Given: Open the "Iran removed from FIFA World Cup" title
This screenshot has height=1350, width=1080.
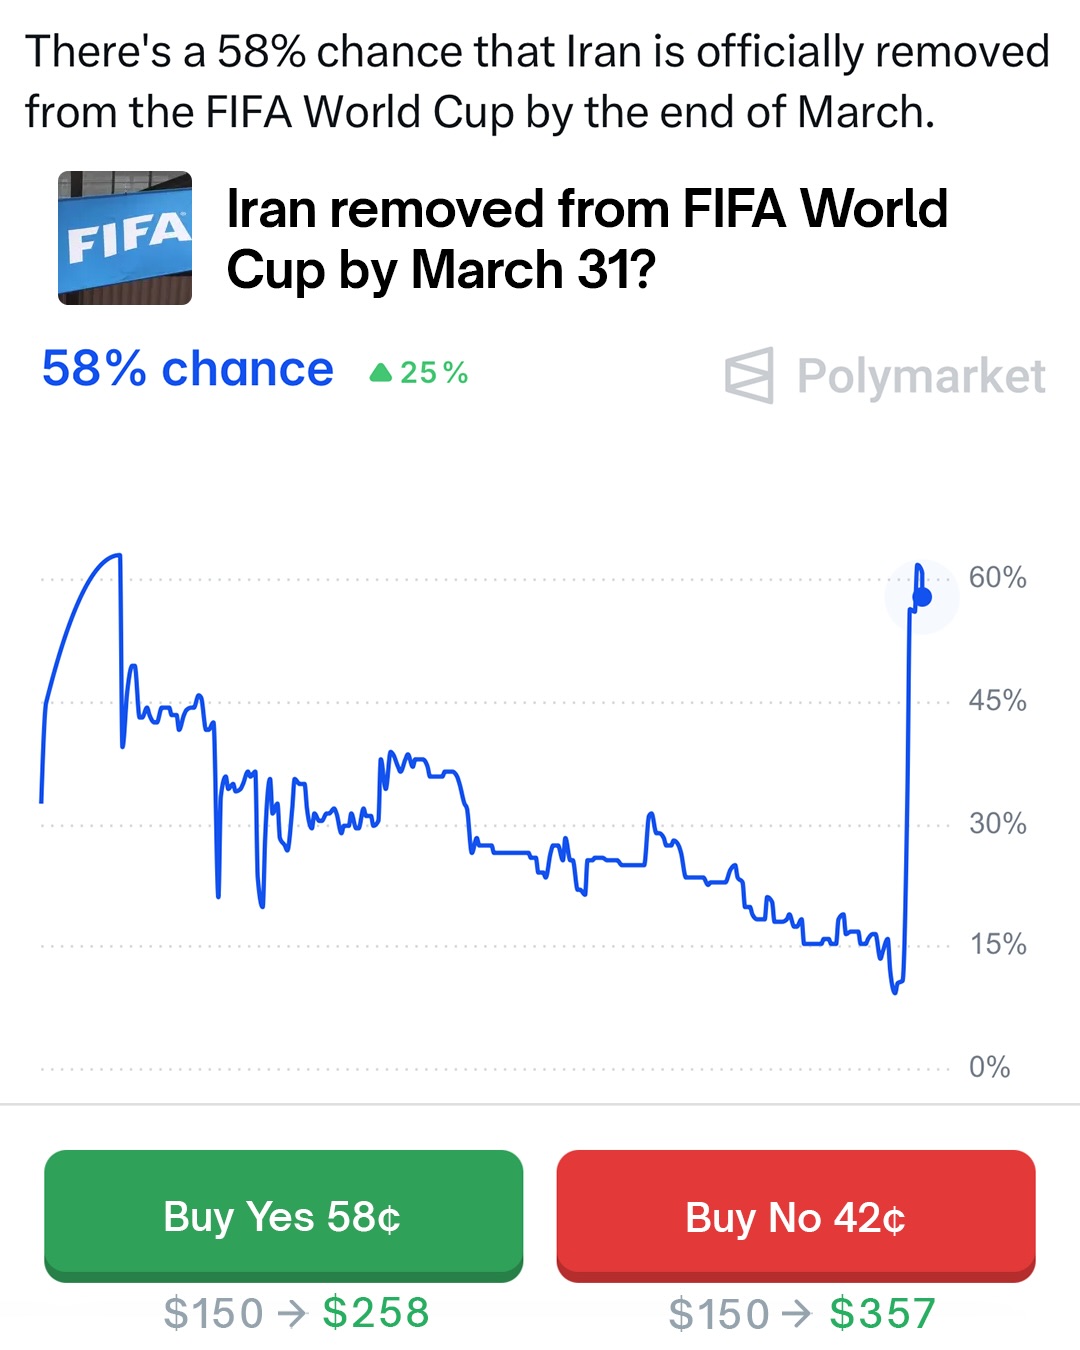Looking at the screenshot, I should pyautogui.click(x=587, y=240).
